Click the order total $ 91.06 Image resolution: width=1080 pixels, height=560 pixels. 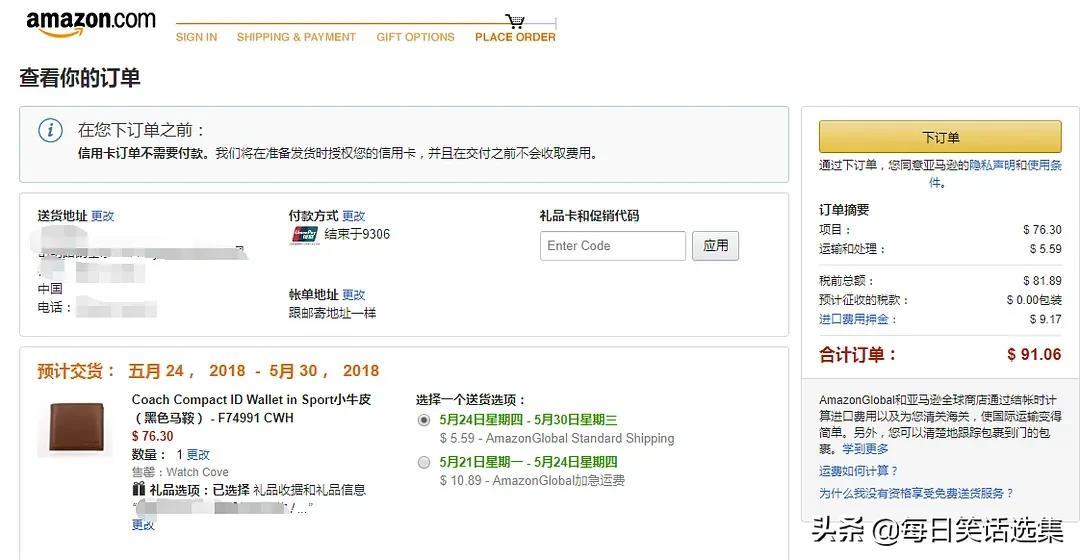pos(1034,355)
